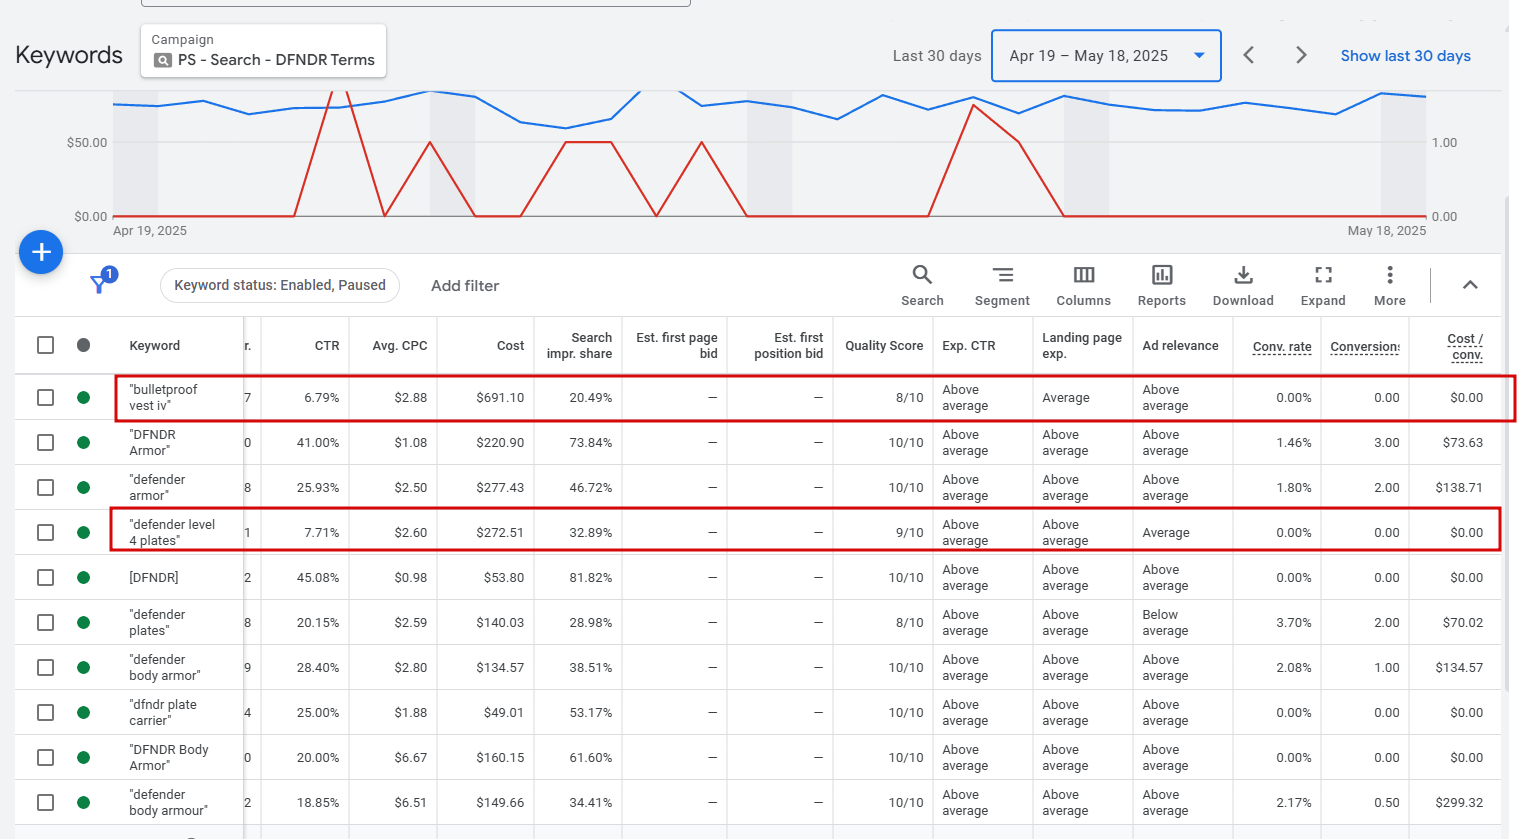Open the filter funnel icon
This screenshot has height=839, width=1517.
coord(99,284)
